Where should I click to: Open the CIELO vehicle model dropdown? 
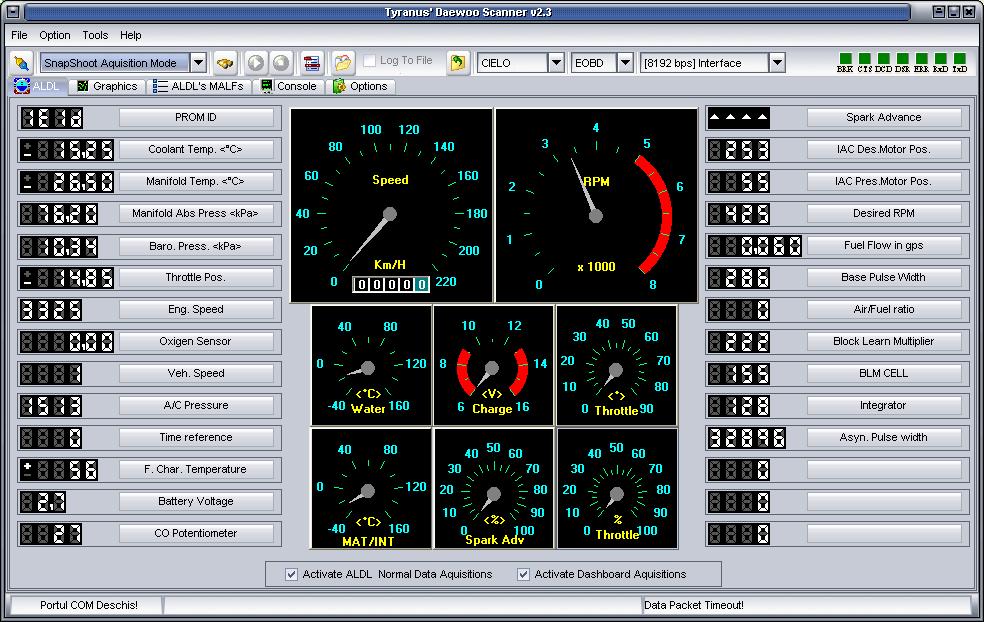point(556,63)
